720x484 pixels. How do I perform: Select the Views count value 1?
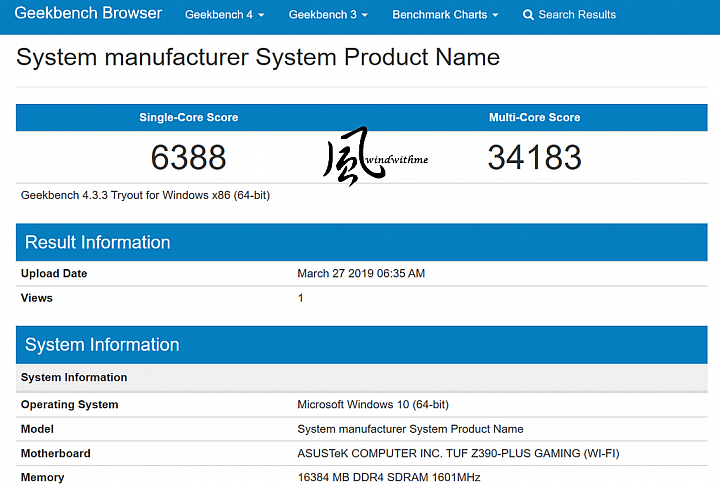pyautogui.click(x=300, y=298)
